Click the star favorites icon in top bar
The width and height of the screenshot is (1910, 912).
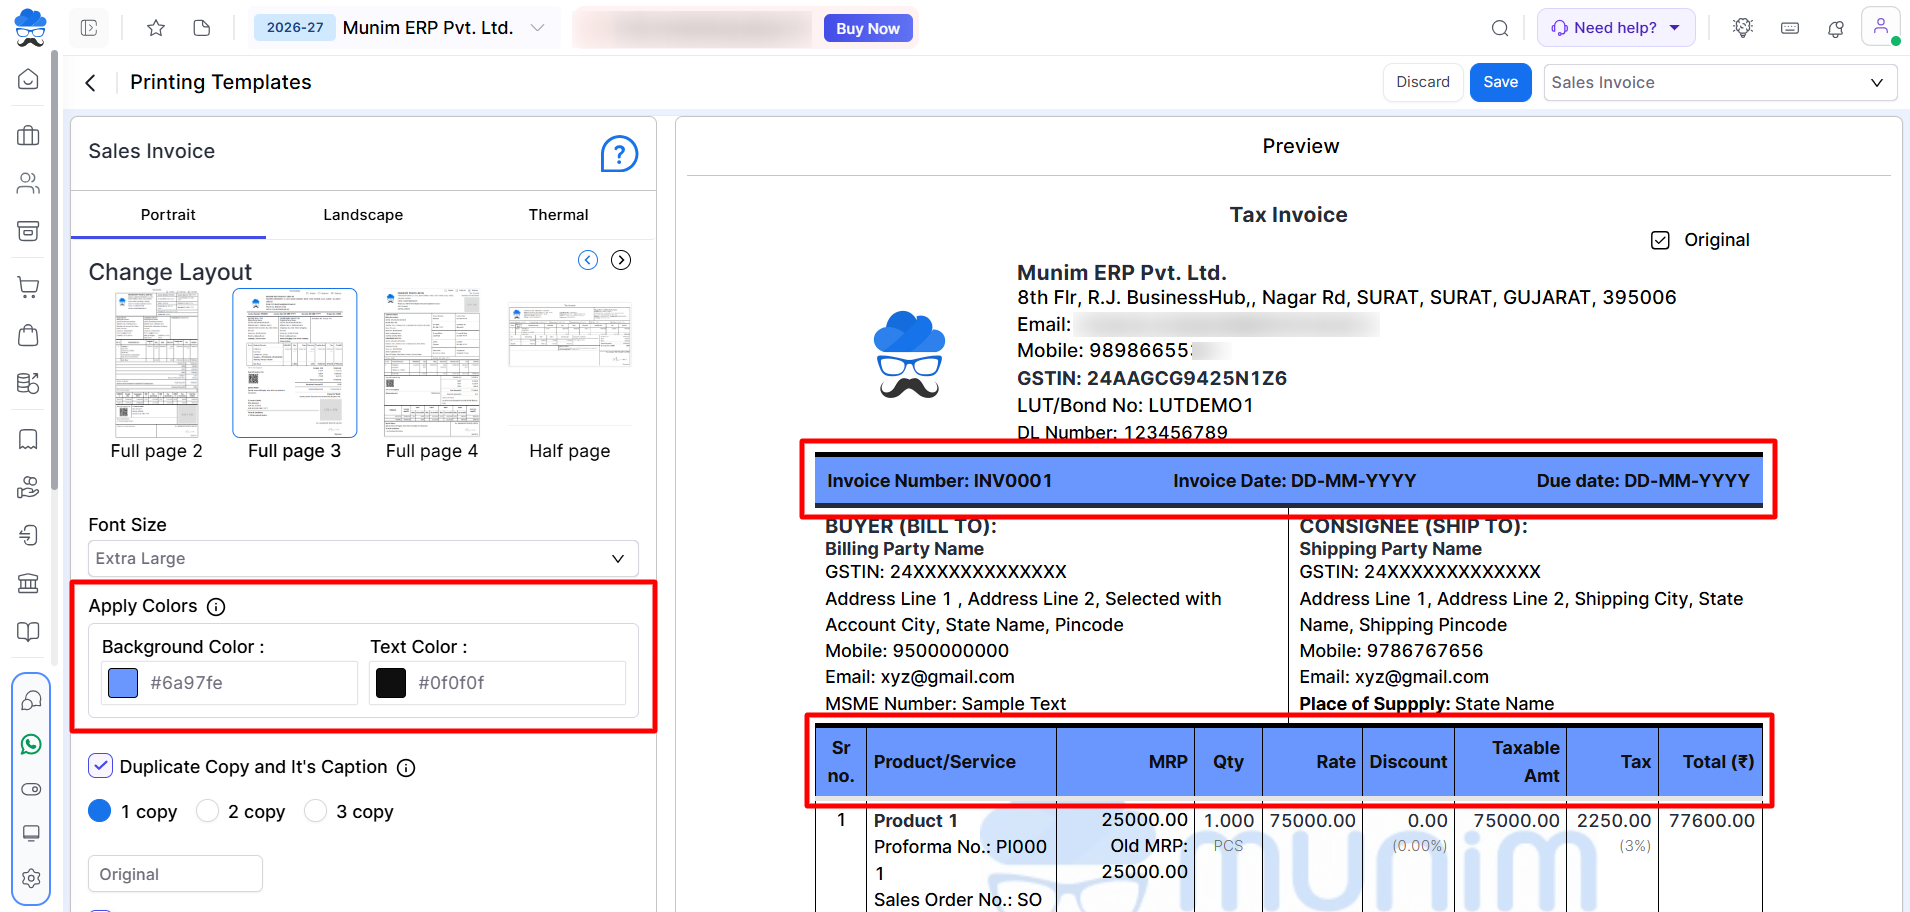coord(156,28)
